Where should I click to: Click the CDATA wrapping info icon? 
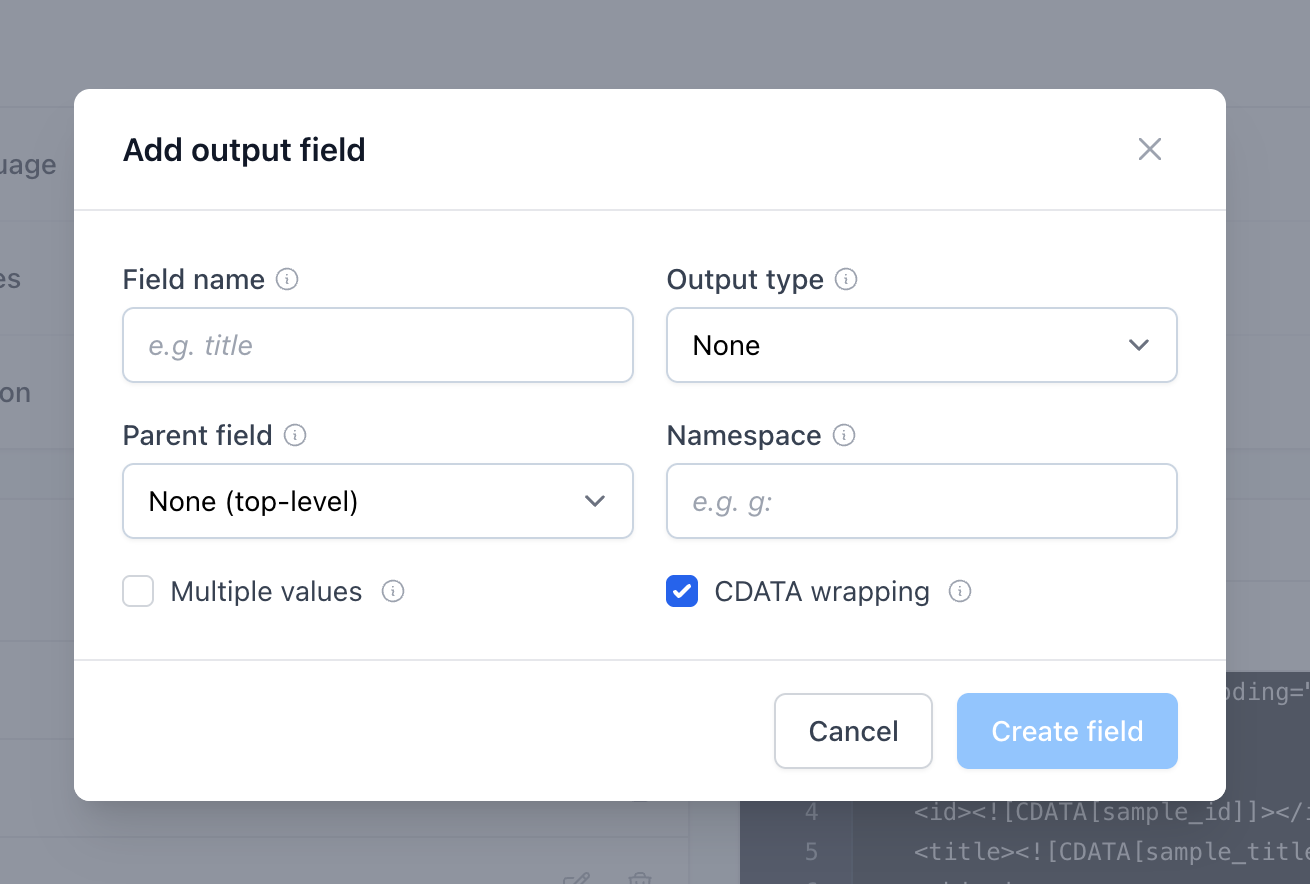pyautogui.click(x=960, y=591)
